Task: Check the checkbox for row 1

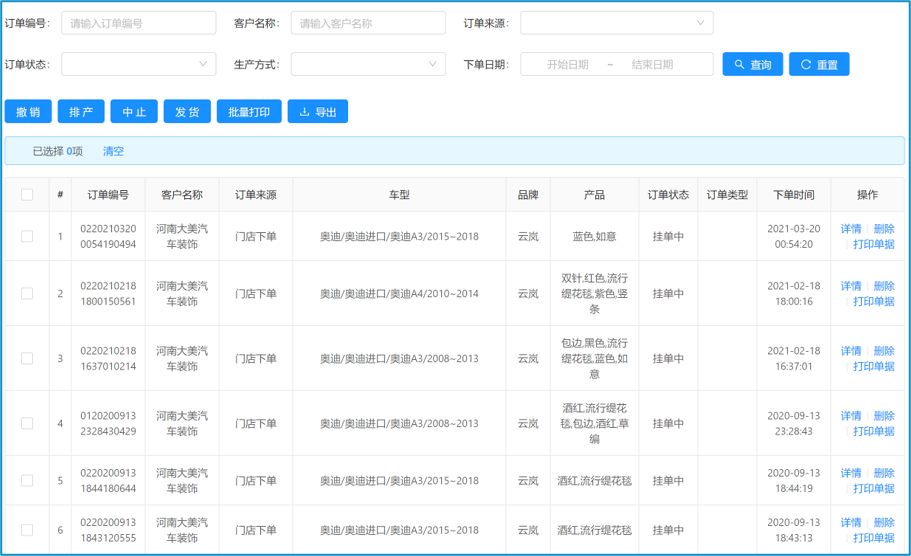Action: coord(27,237)
